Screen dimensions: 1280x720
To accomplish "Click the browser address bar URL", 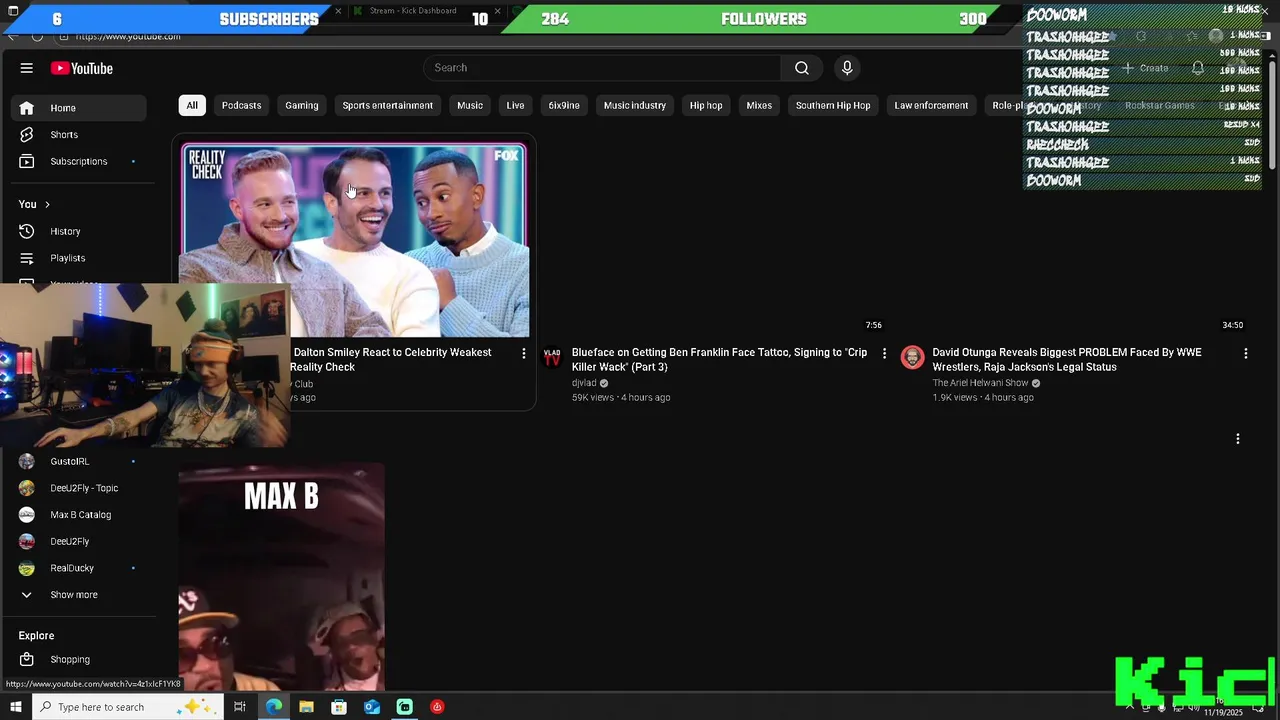I will click(x=128, y=36).
